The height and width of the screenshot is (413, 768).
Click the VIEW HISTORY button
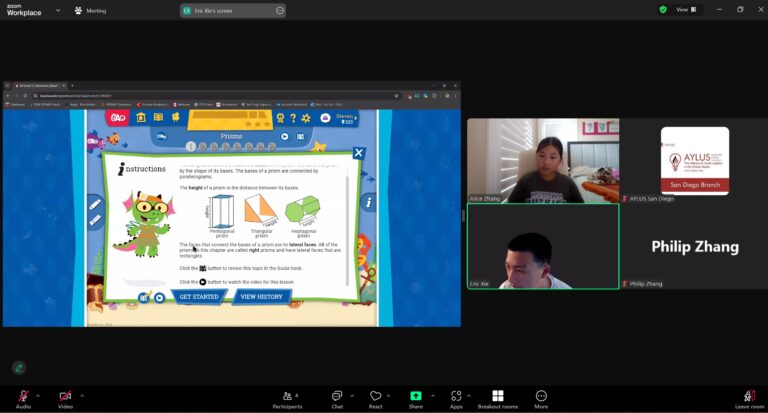point(262,297)
